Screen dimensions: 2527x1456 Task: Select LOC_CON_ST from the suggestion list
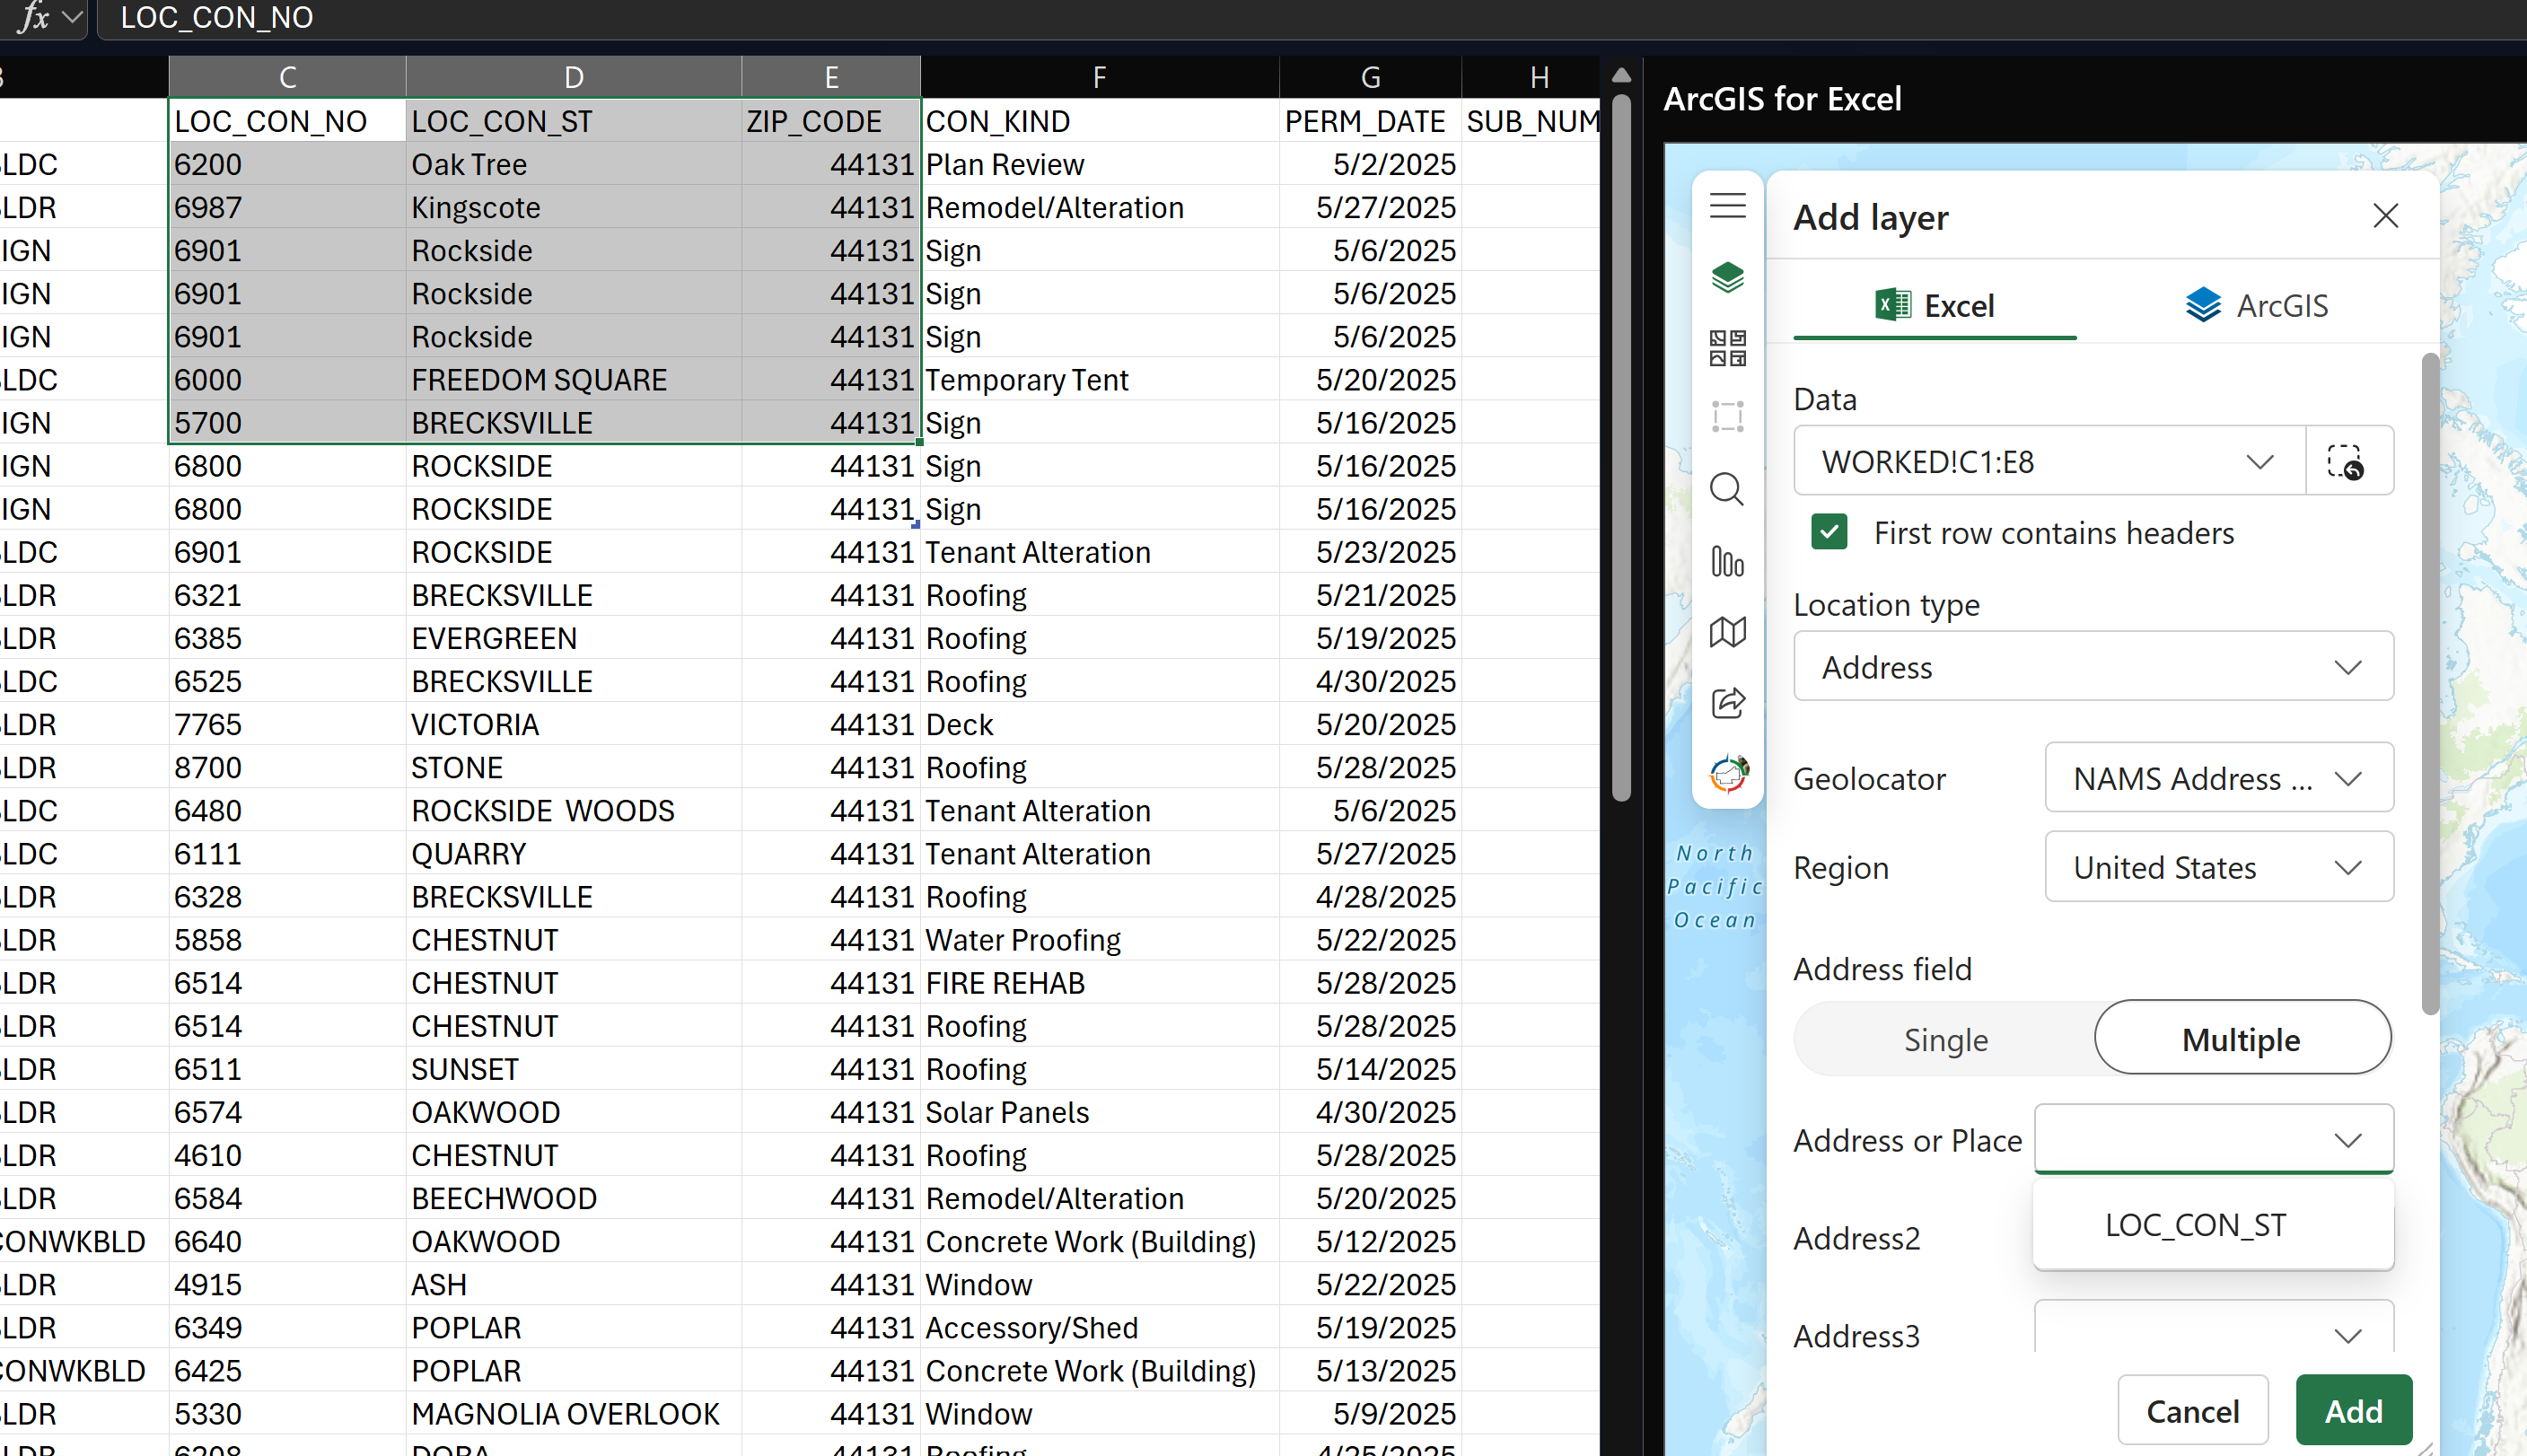click(2194, 1224)
